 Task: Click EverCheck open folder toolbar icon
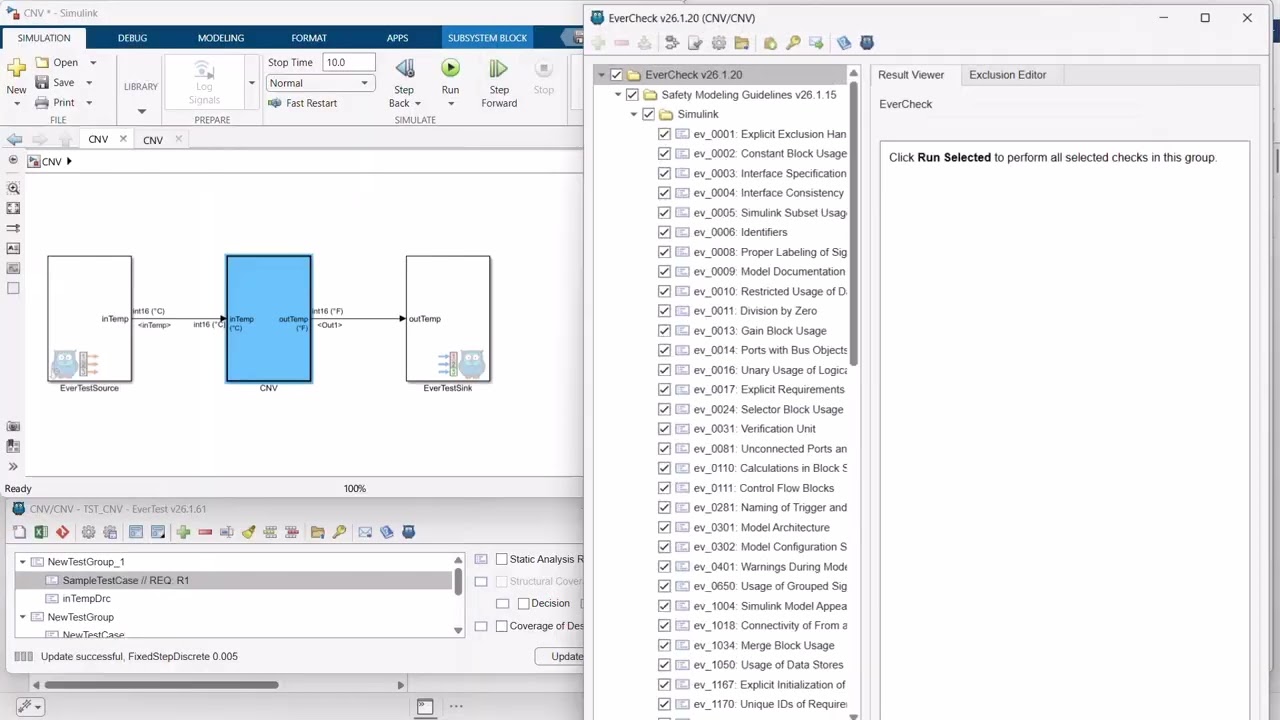click(741, 43)
